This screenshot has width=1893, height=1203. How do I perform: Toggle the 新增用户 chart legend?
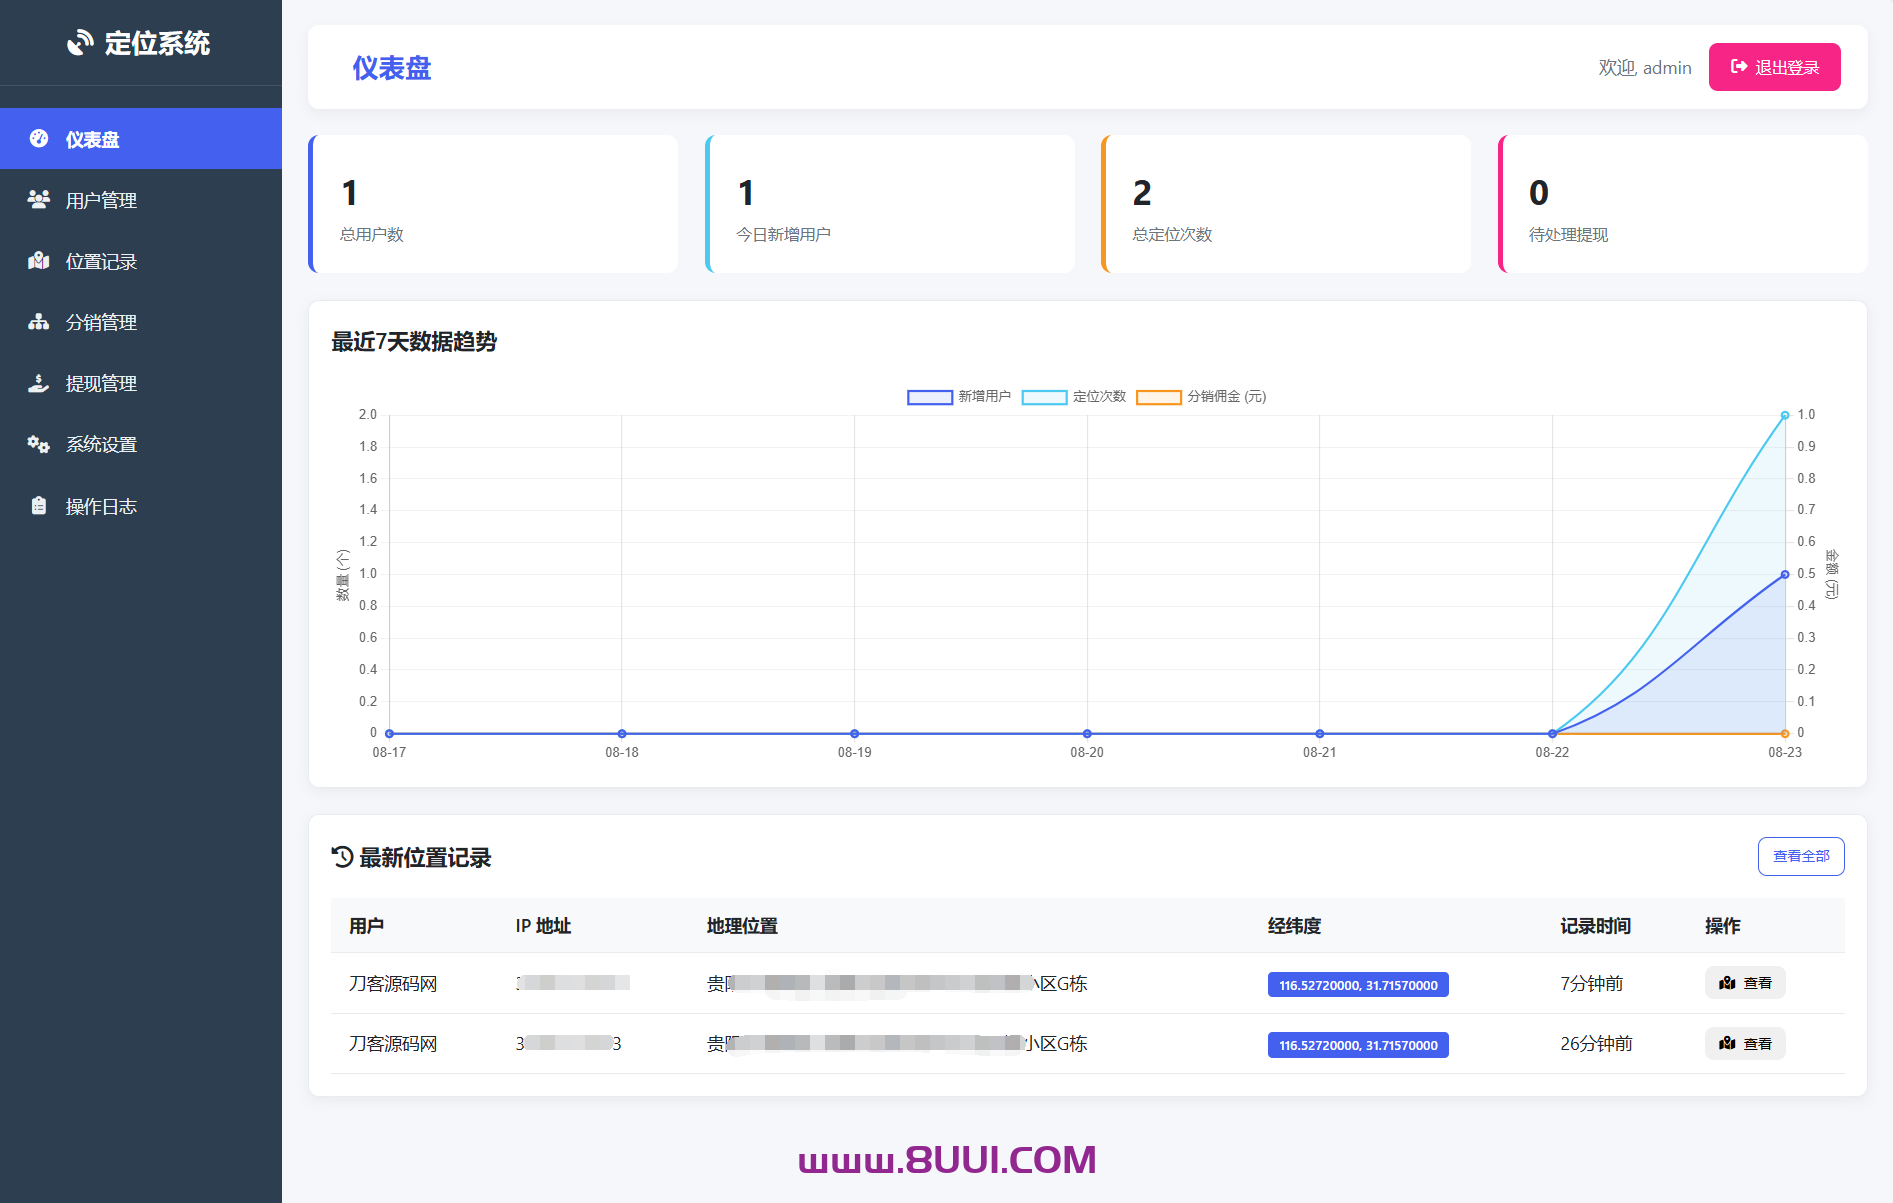tap(958, 397)
